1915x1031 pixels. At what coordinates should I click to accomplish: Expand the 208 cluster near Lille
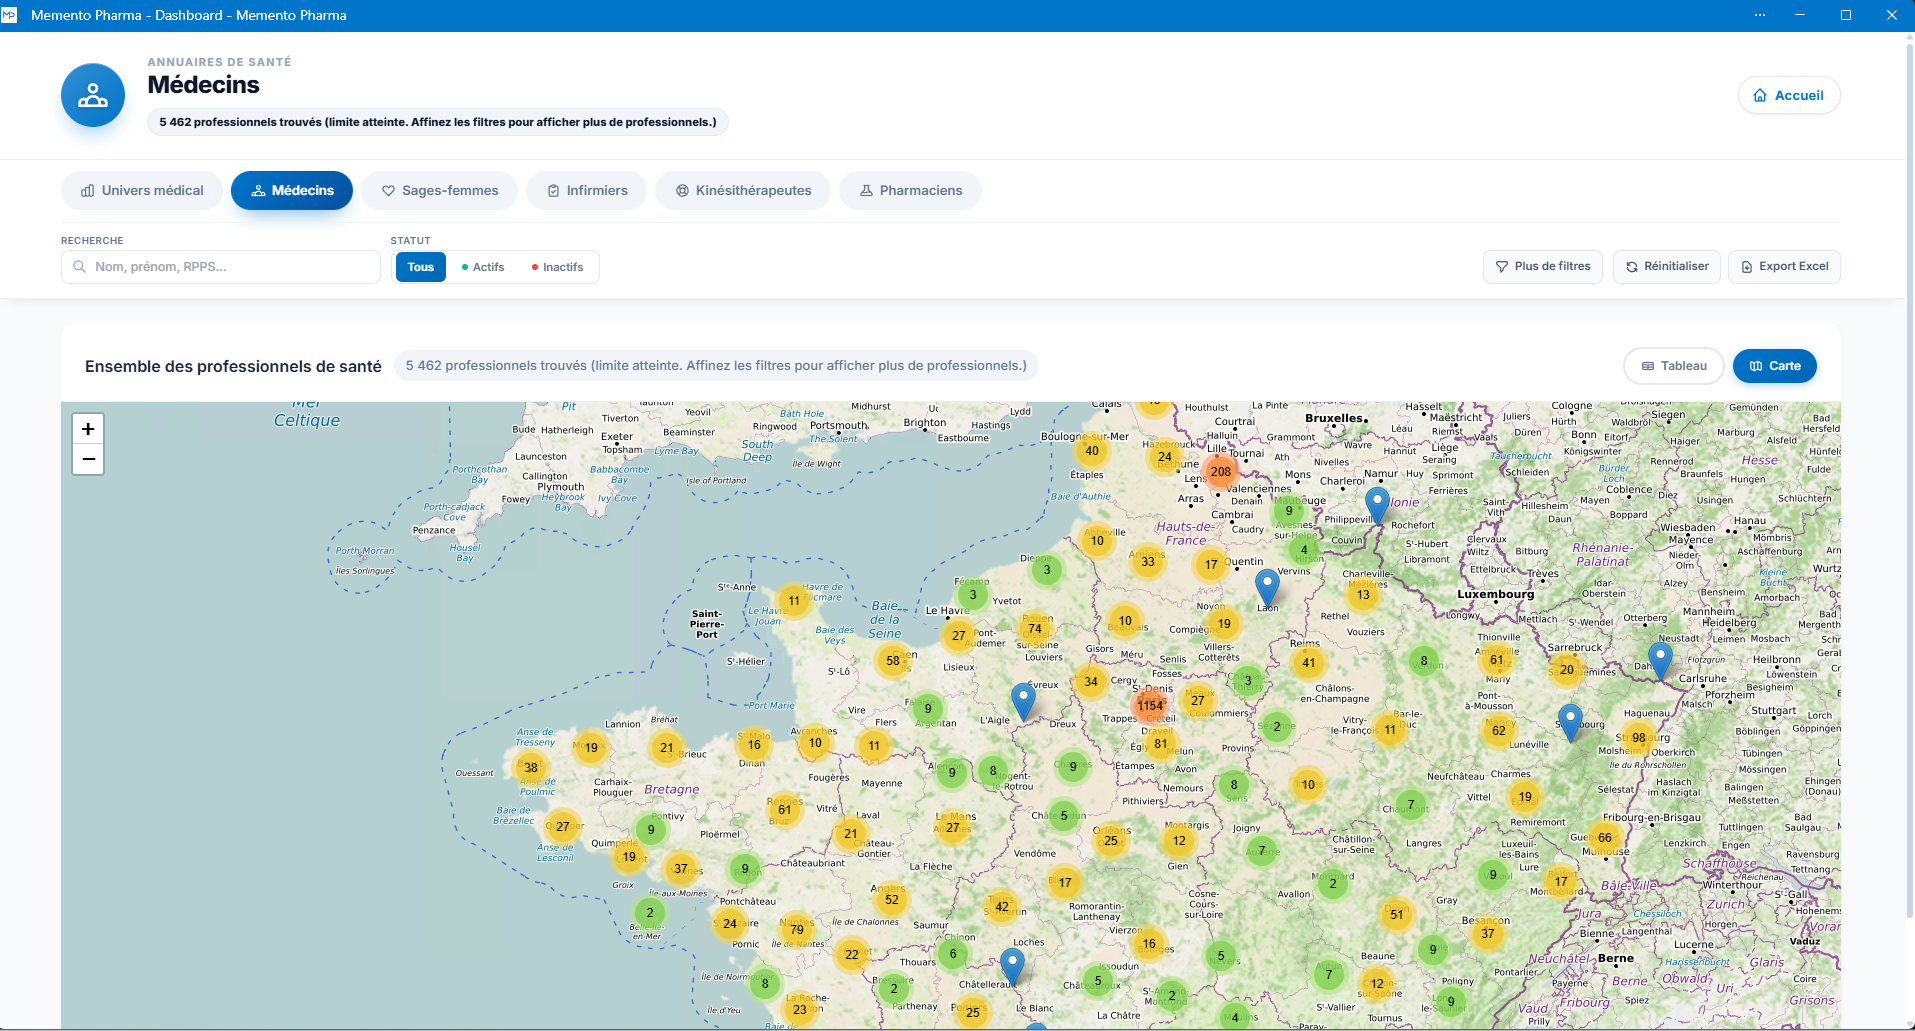[1221, 471]
